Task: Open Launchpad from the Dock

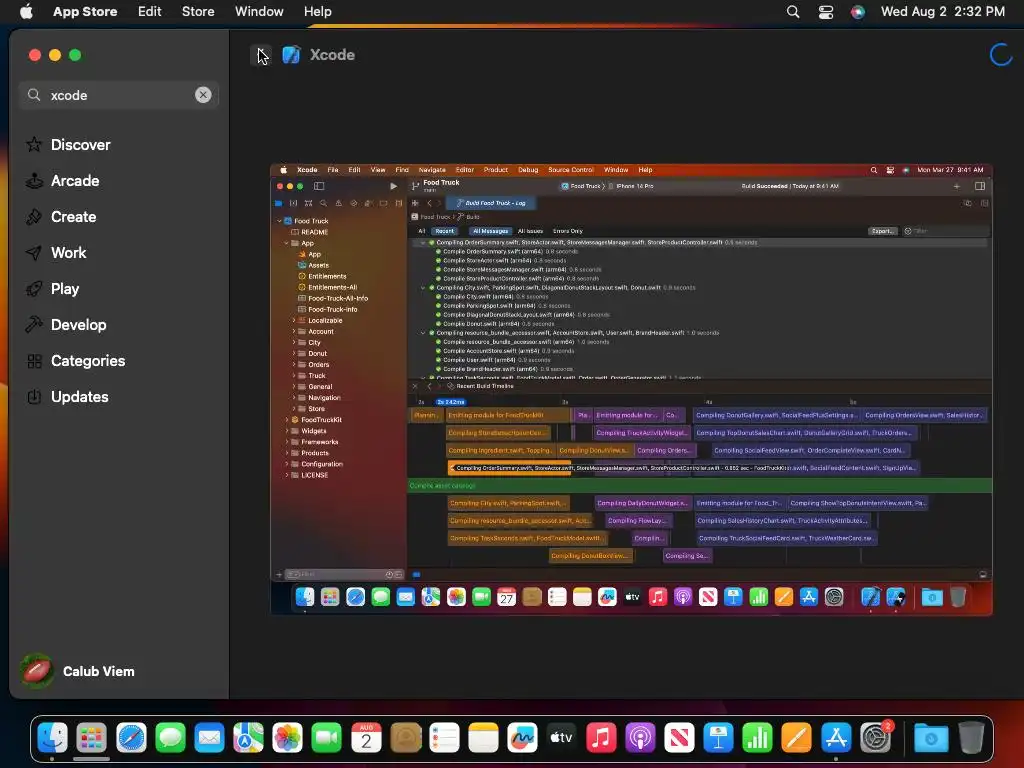Action: point(91,738)
